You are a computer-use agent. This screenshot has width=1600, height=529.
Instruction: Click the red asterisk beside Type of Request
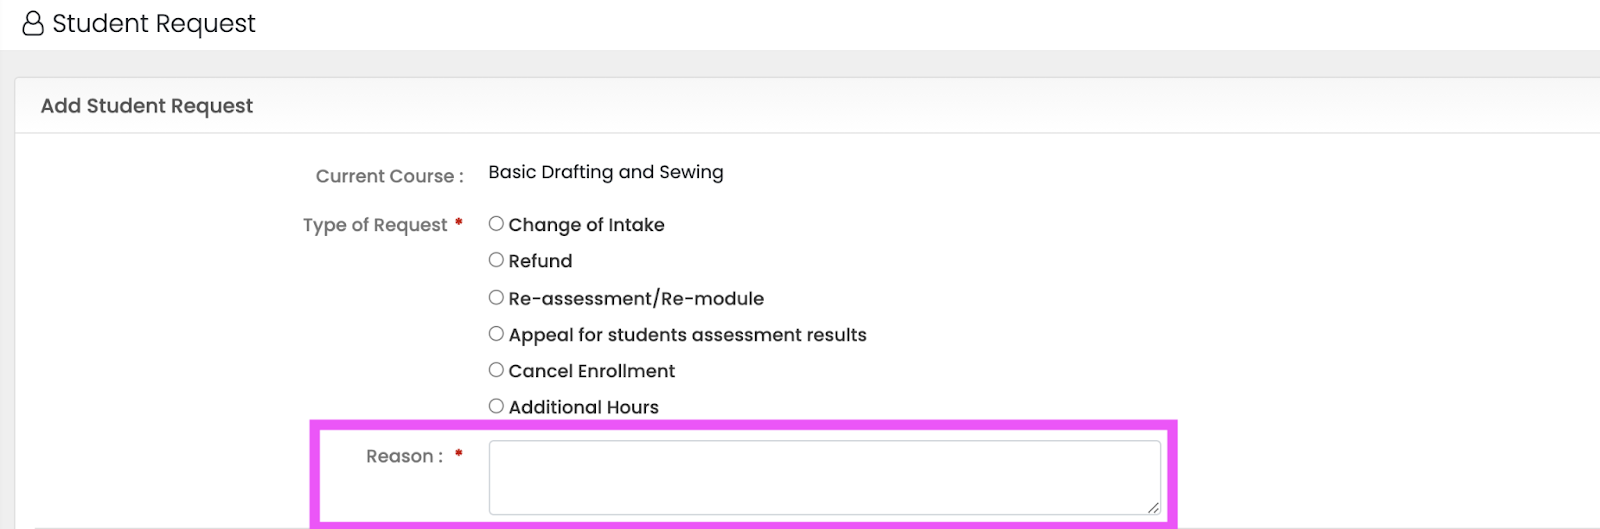[x=459, y=222]
